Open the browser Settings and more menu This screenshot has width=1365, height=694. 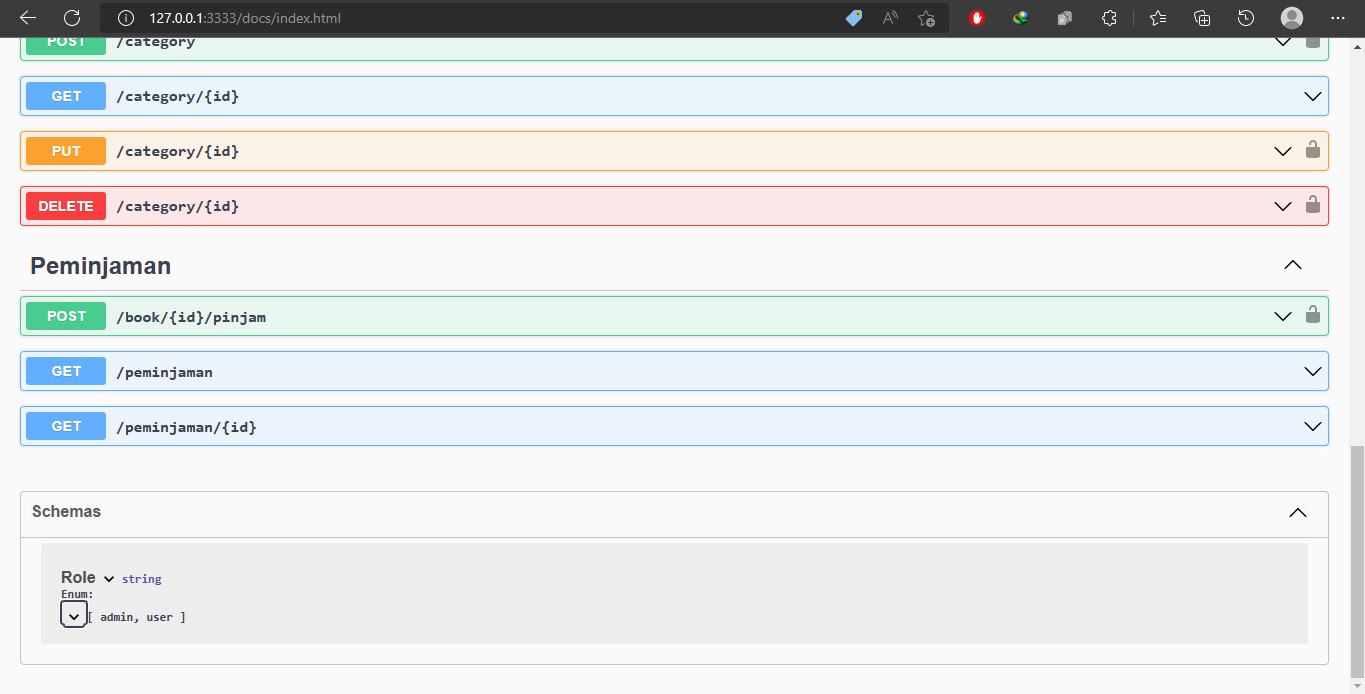point(1338,18)
